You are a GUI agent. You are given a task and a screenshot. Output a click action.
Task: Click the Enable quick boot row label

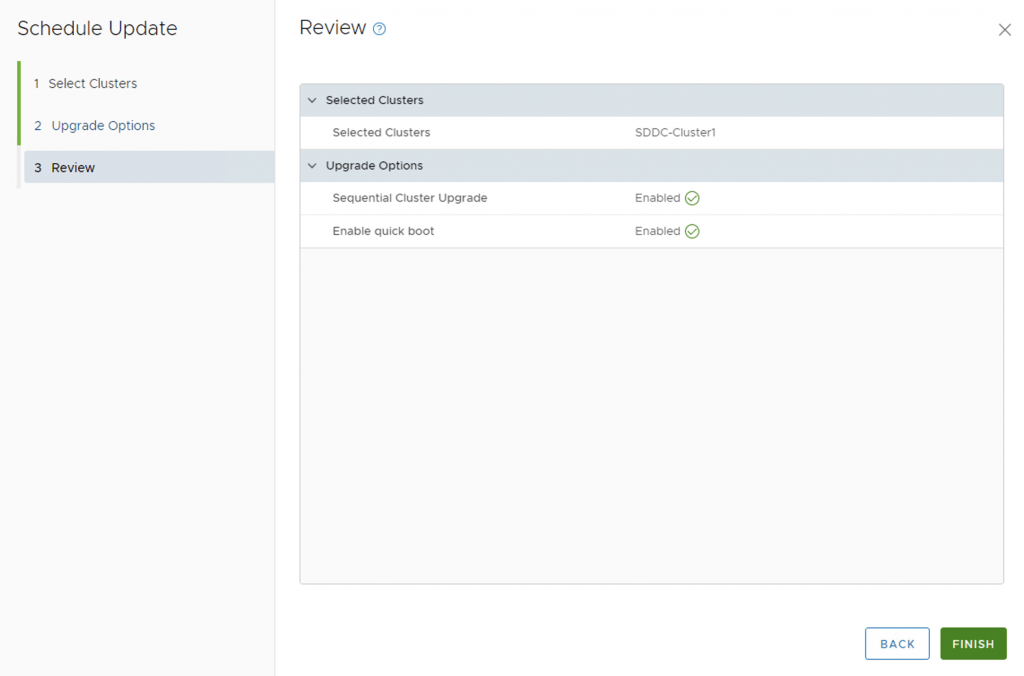[383, 231]
